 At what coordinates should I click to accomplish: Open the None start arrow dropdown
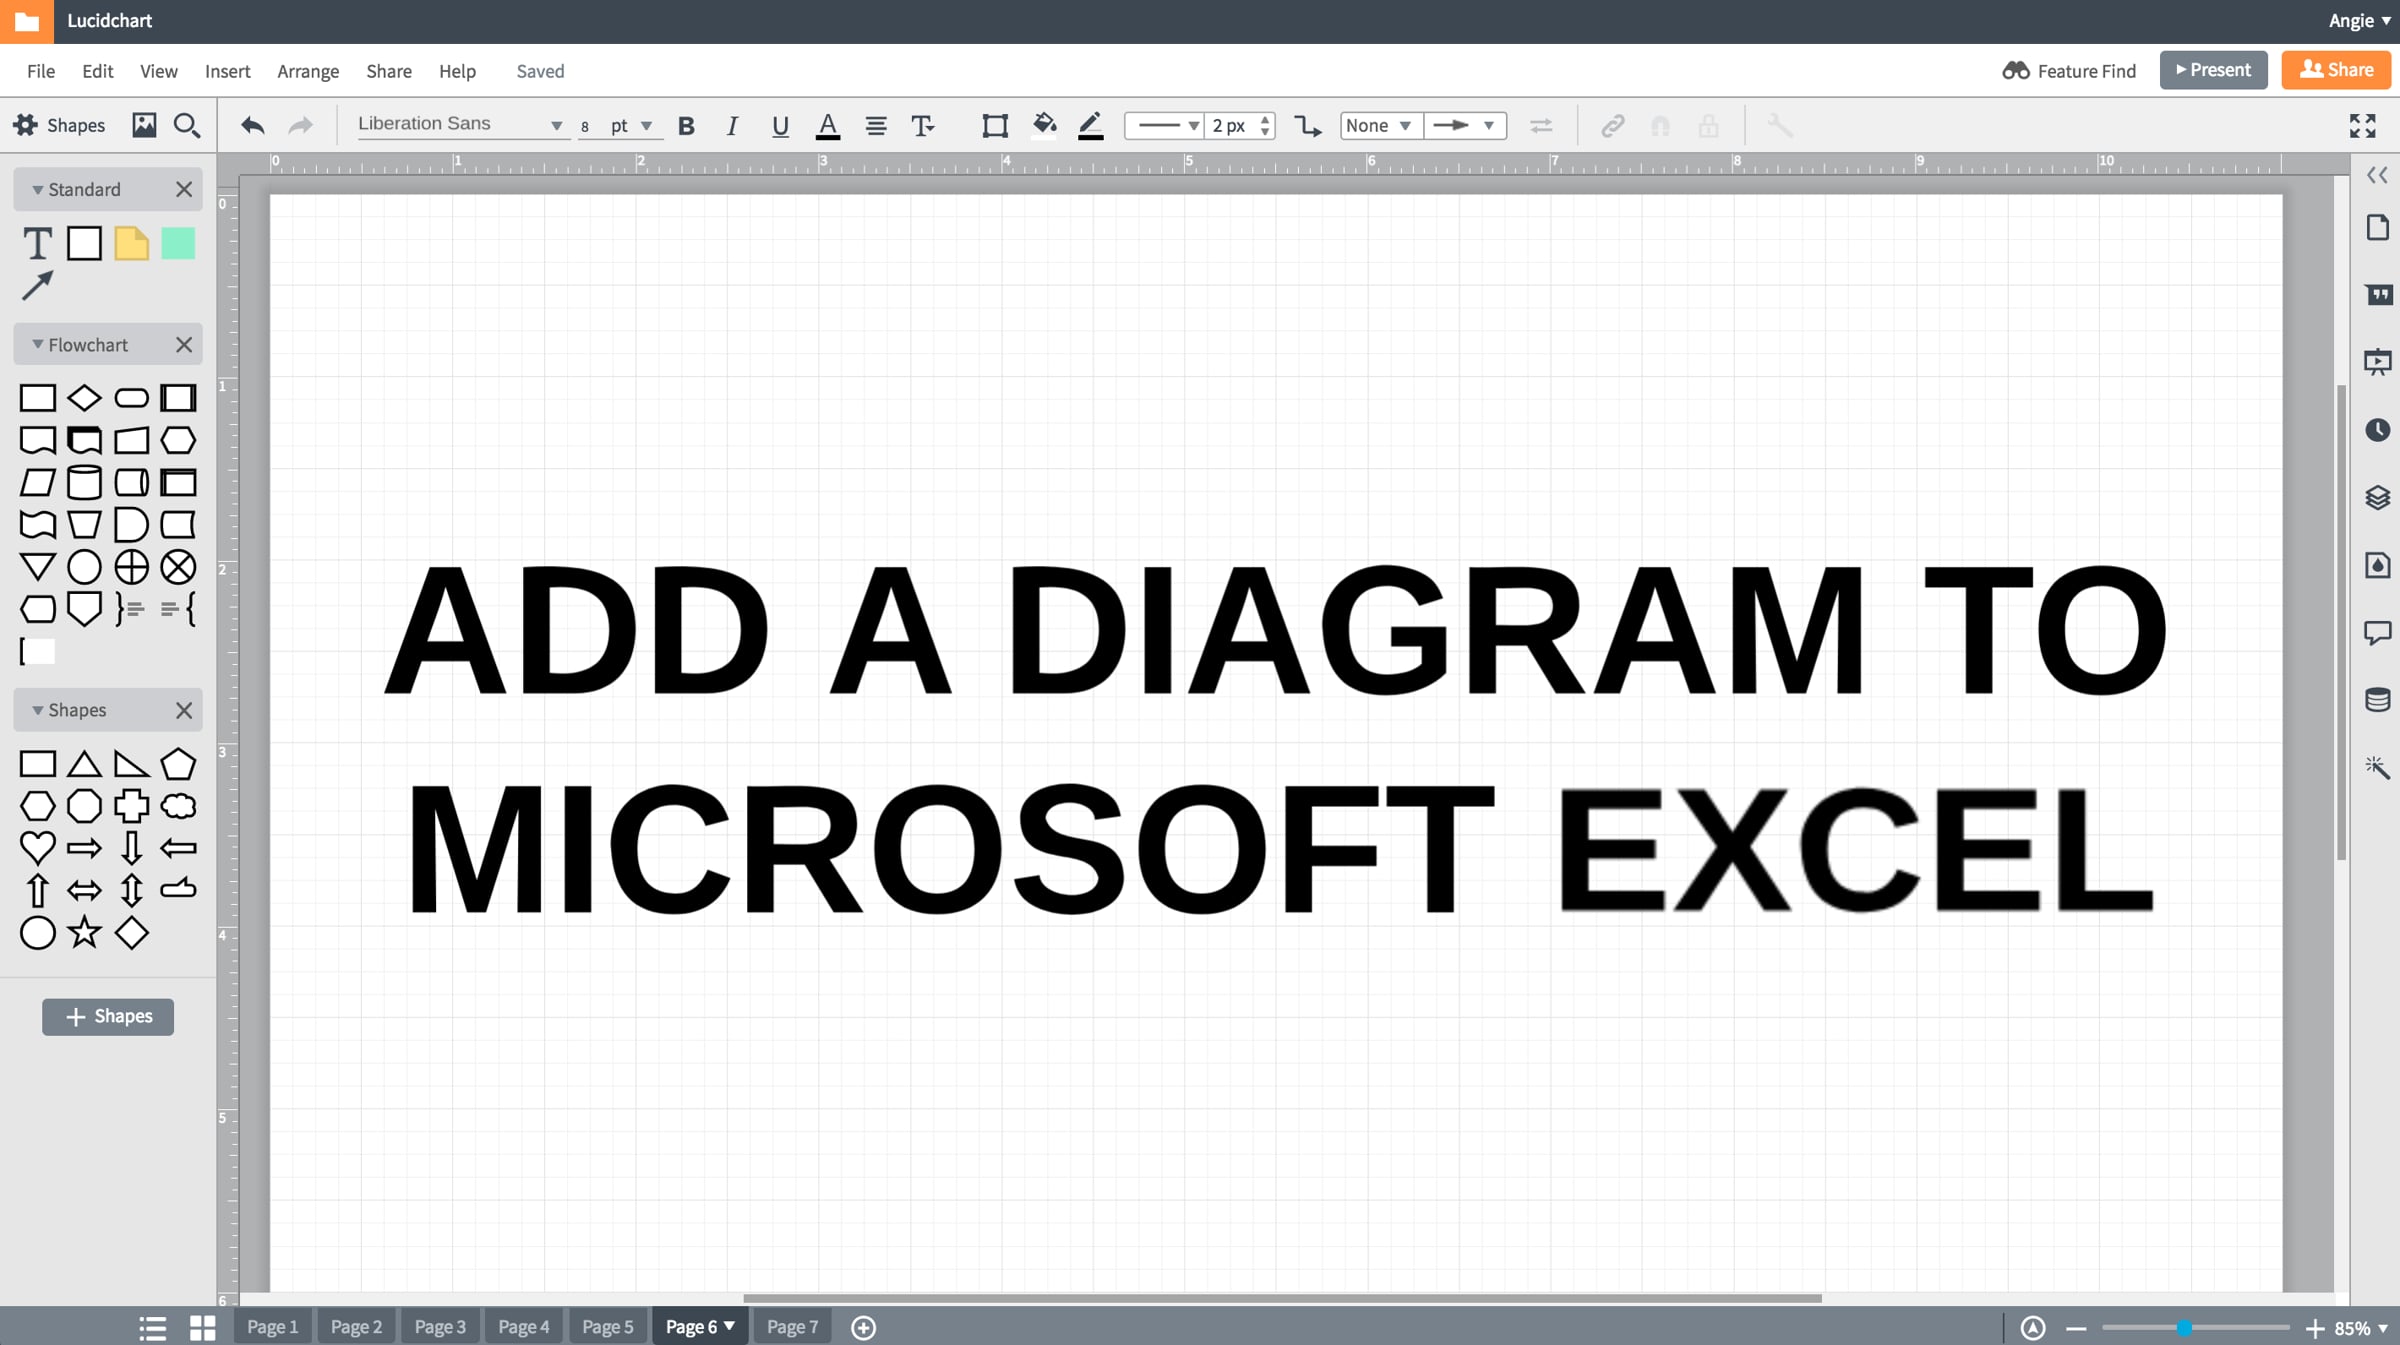click(1380, 126)
